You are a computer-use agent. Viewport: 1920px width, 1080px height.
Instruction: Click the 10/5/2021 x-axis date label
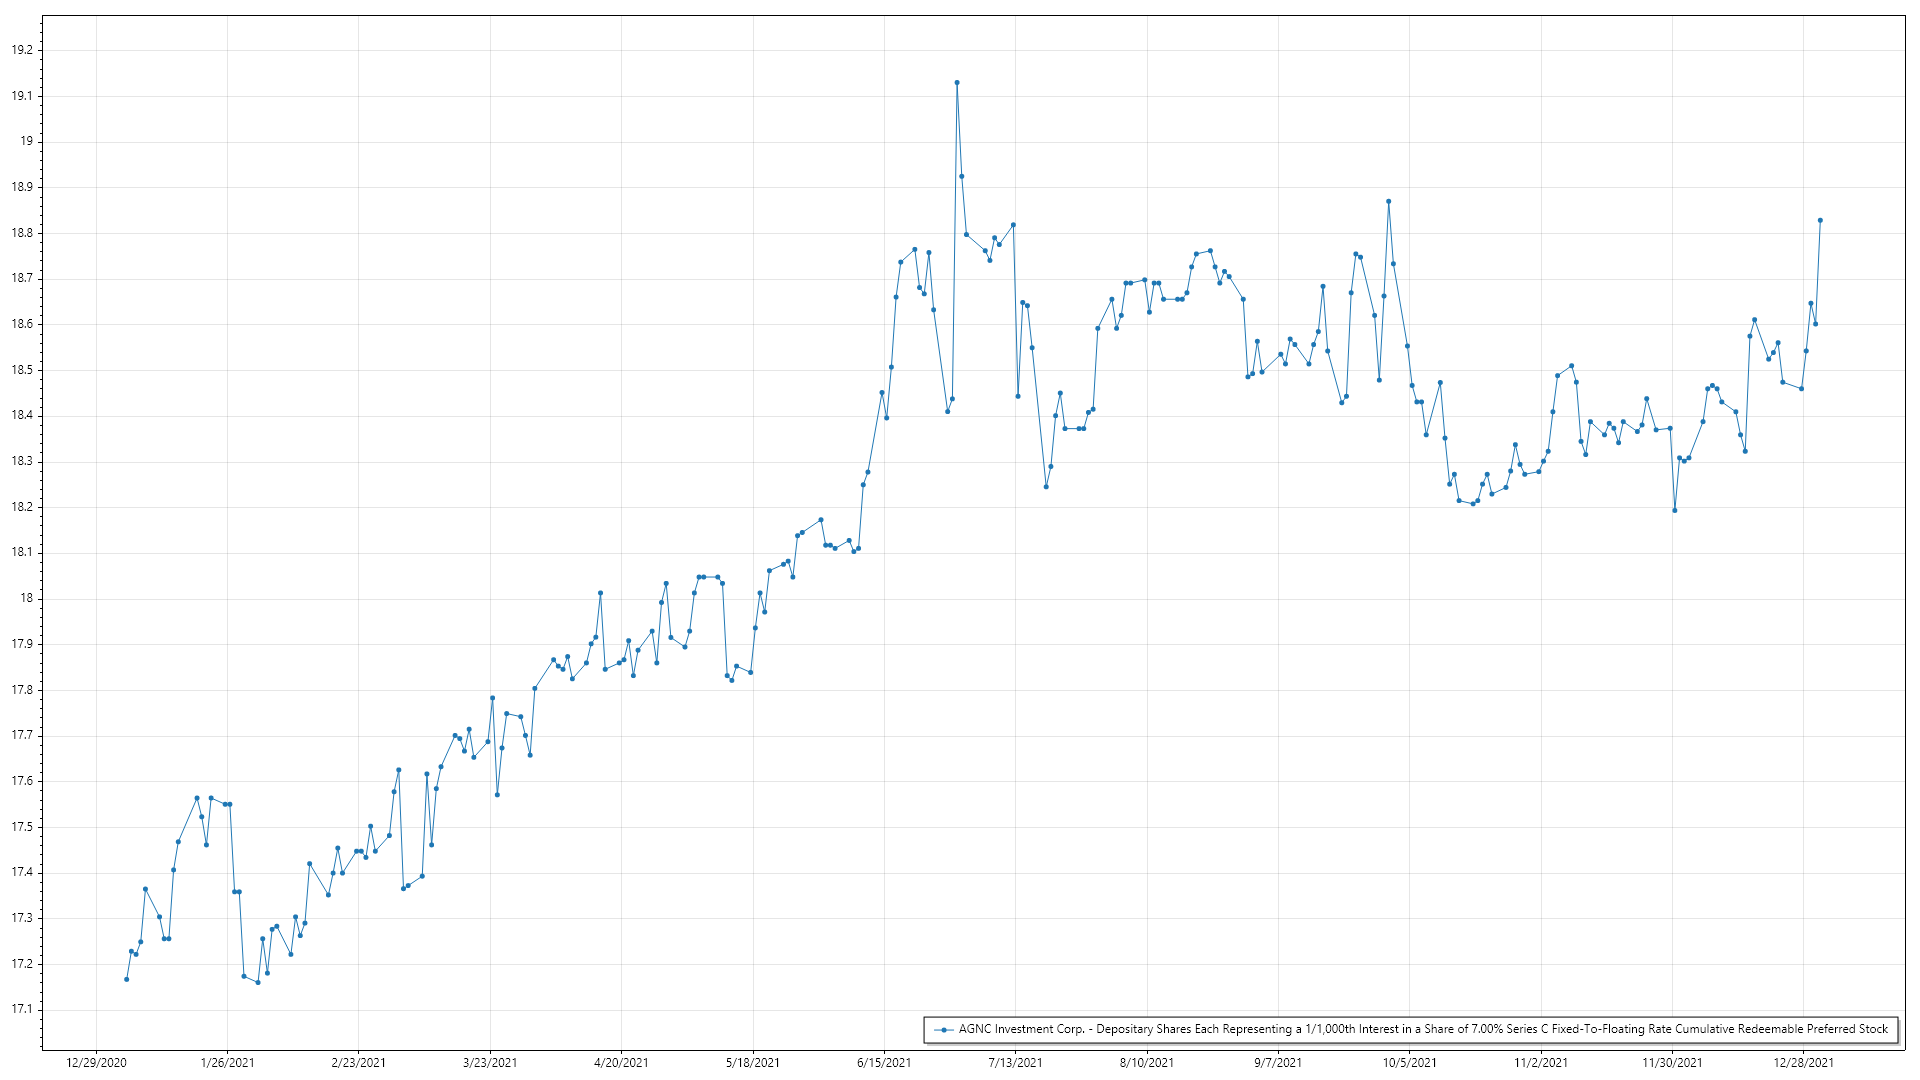(x=1410, y=1062)
